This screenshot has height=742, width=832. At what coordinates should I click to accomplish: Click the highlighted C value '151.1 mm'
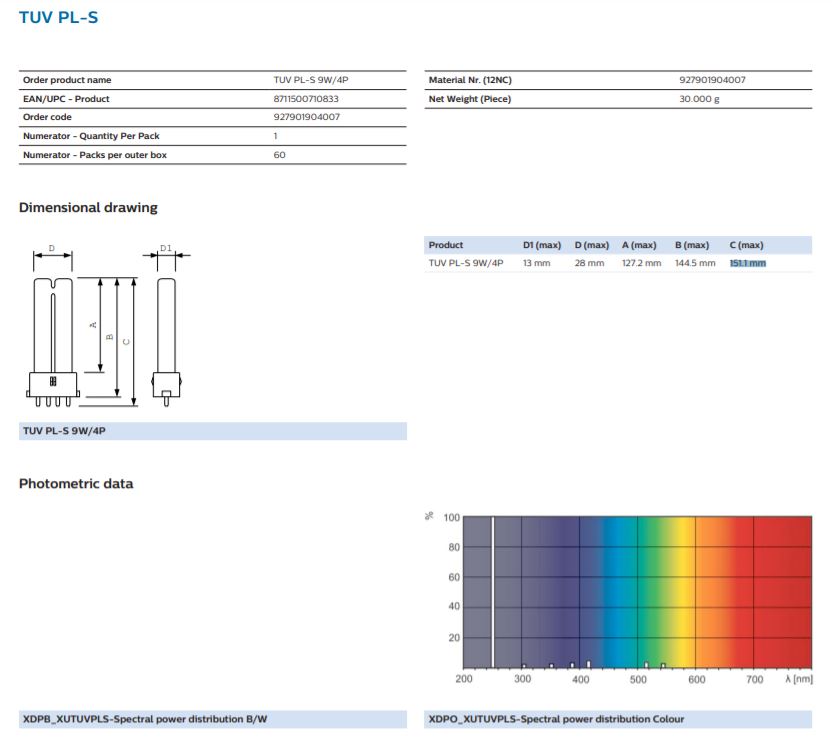(748, 263)
